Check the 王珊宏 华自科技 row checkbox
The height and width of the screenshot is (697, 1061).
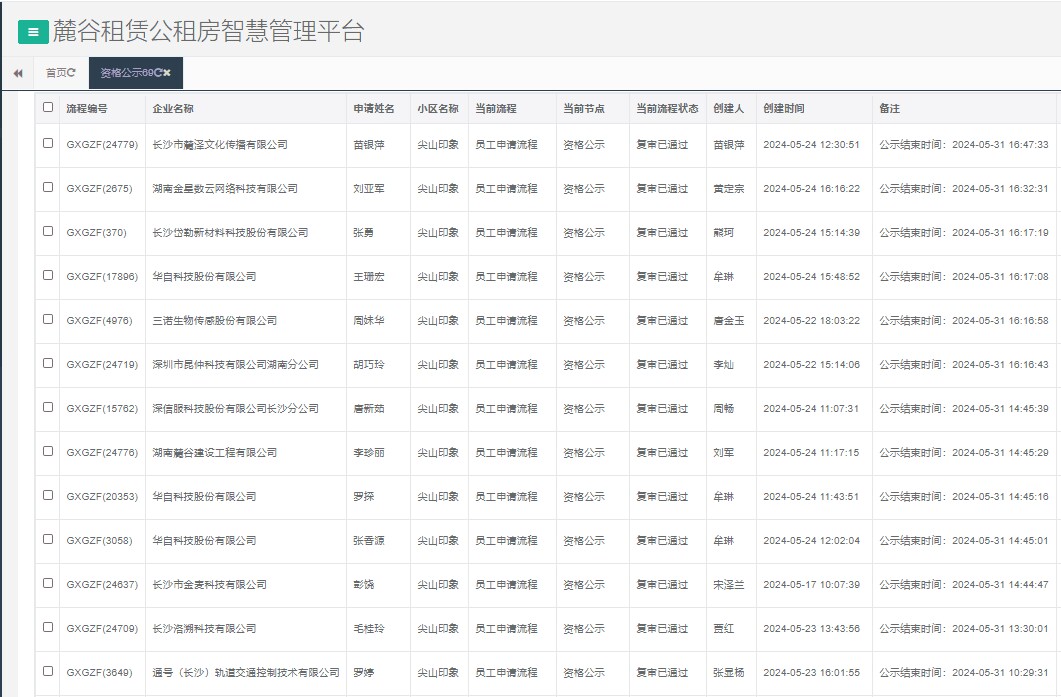point(46,276)
